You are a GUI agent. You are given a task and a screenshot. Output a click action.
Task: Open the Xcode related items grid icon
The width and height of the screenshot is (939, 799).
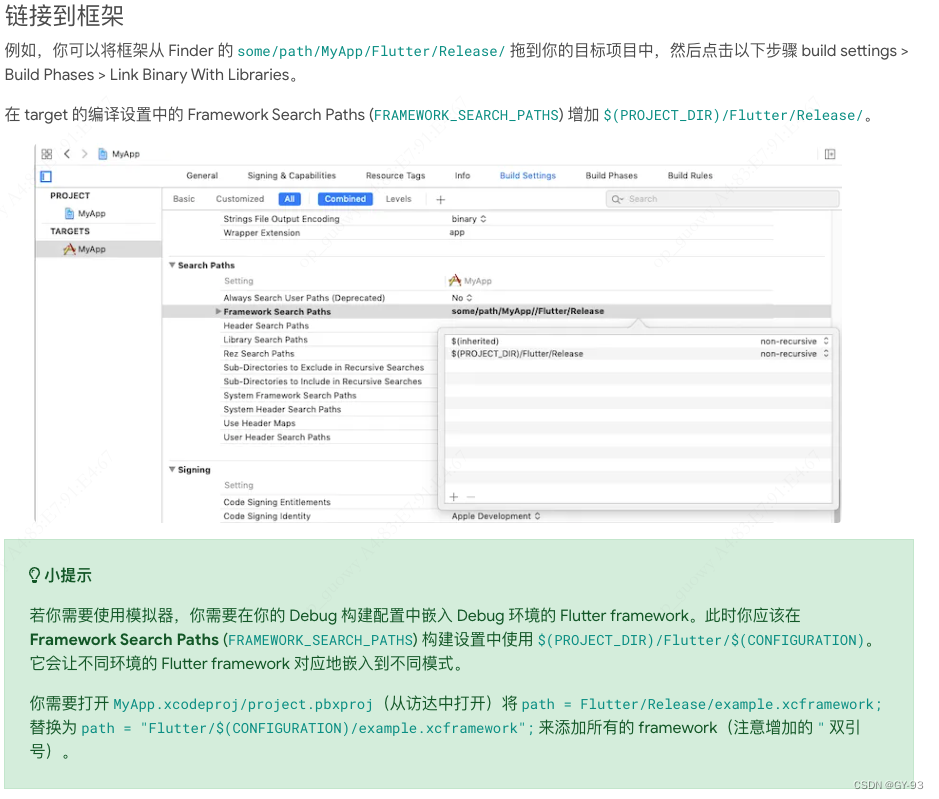47,154
